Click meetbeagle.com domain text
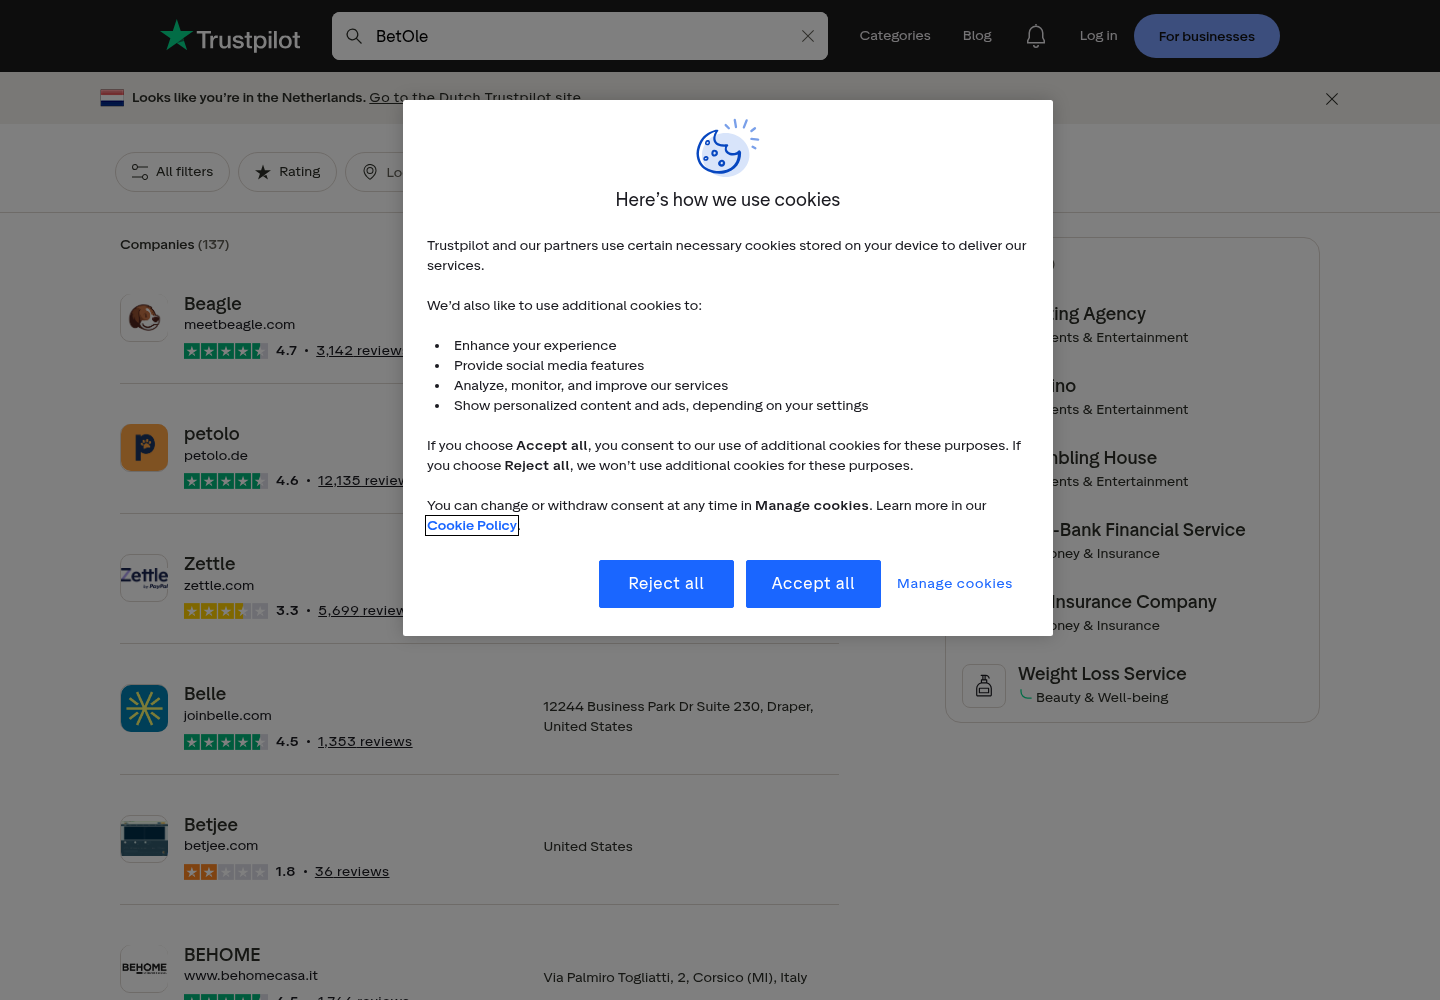 240,325
